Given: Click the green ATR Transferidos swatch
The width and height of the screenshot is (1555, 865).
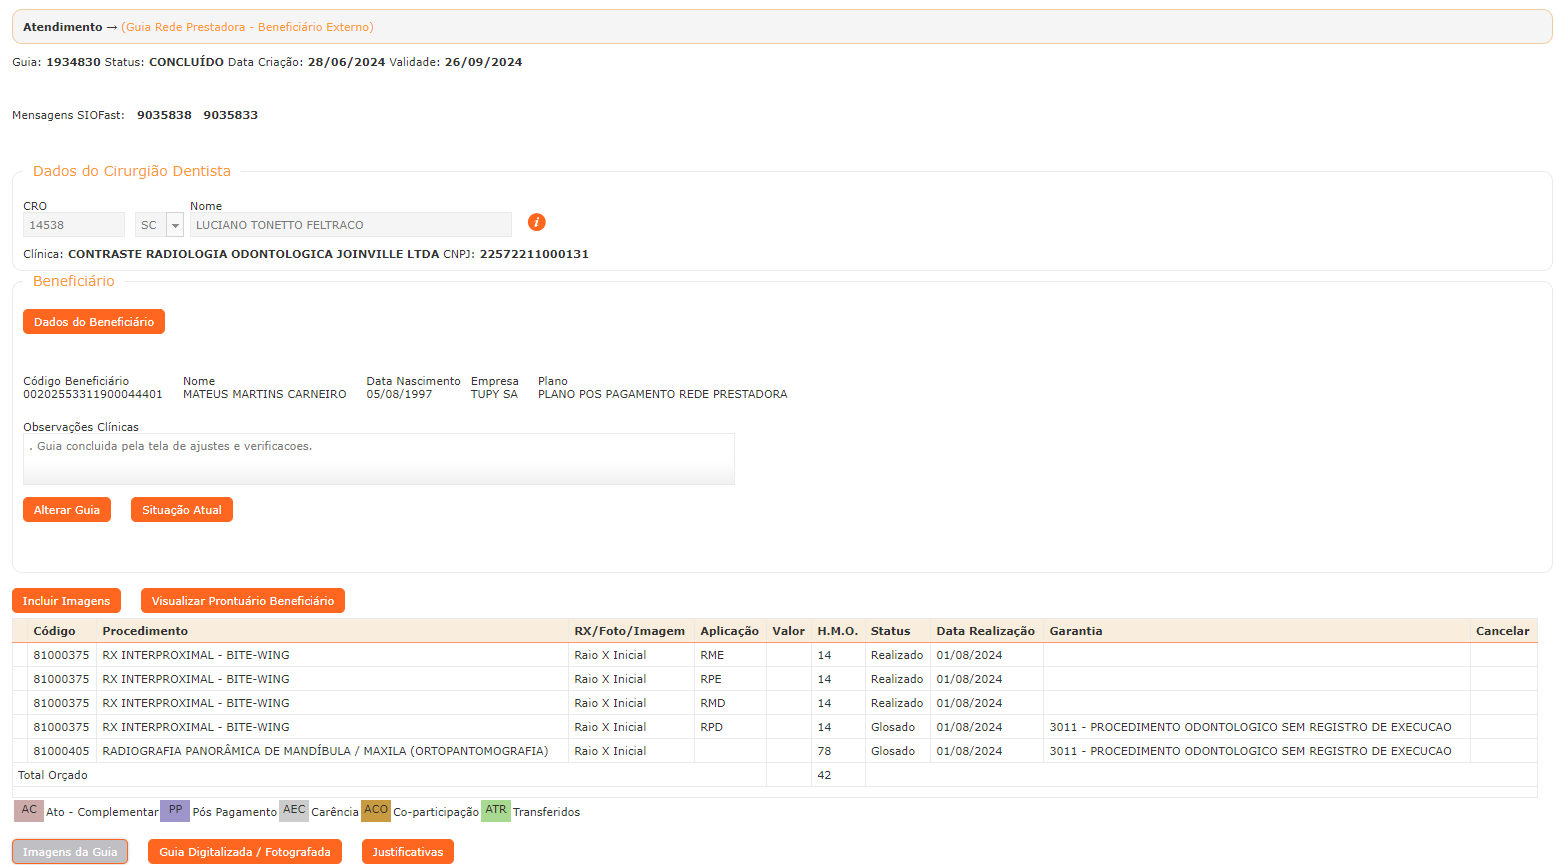Looking at the screenshot, I should (x=496, y=811).
